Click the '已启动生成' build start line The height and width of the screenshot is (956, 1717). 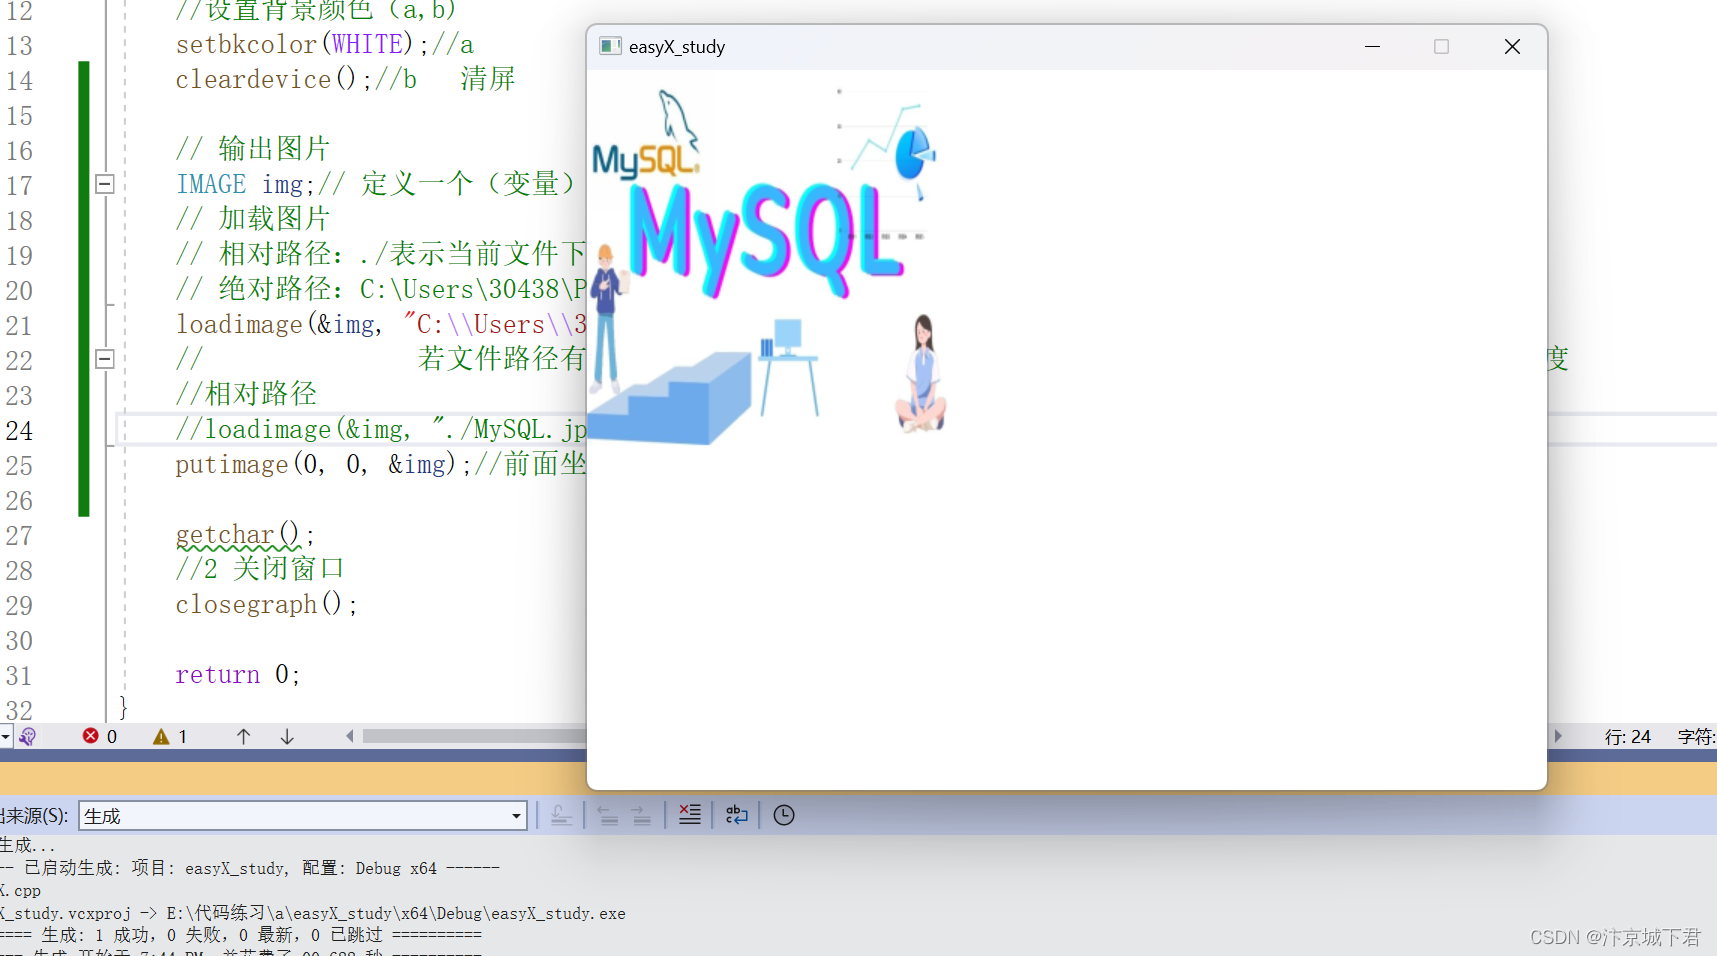tap(250, 868)
